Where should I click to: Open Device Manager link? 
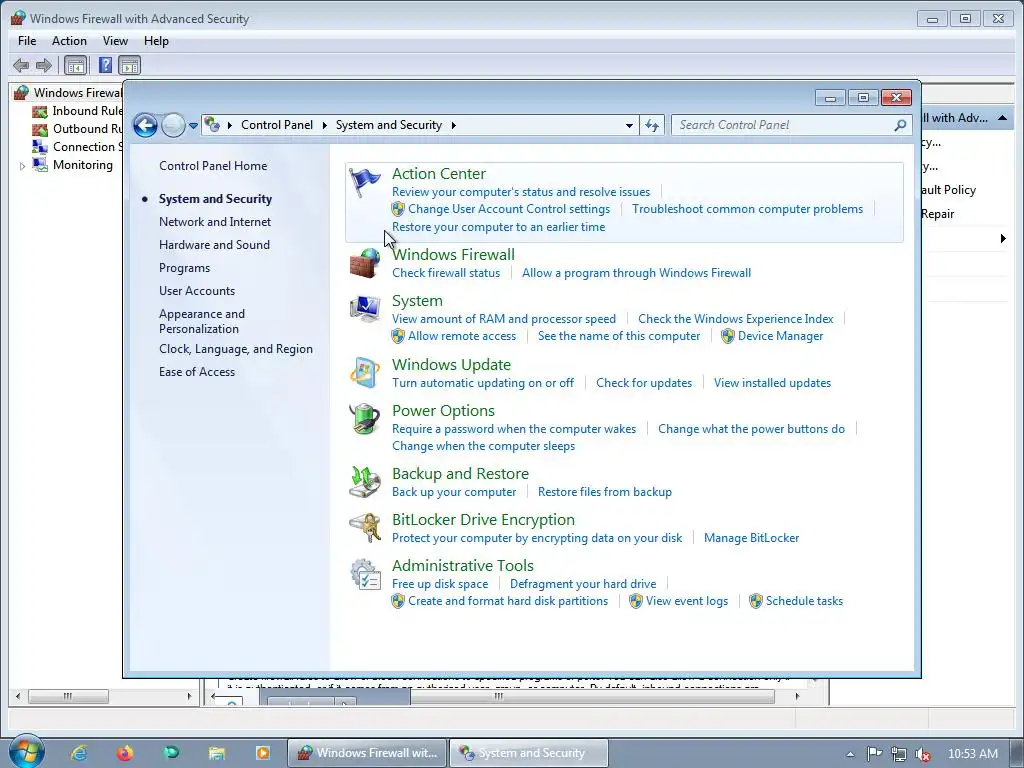[780, 336]
